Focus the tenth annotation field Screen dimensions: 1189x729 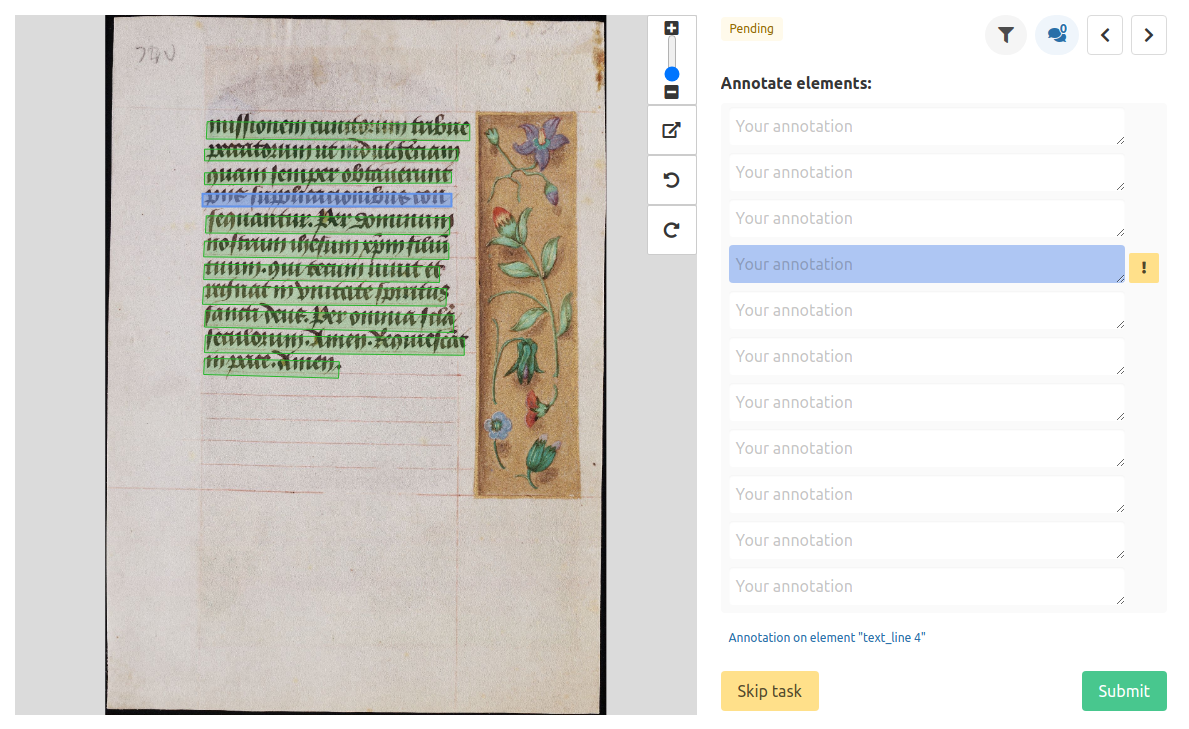click(x=927, y=540)
